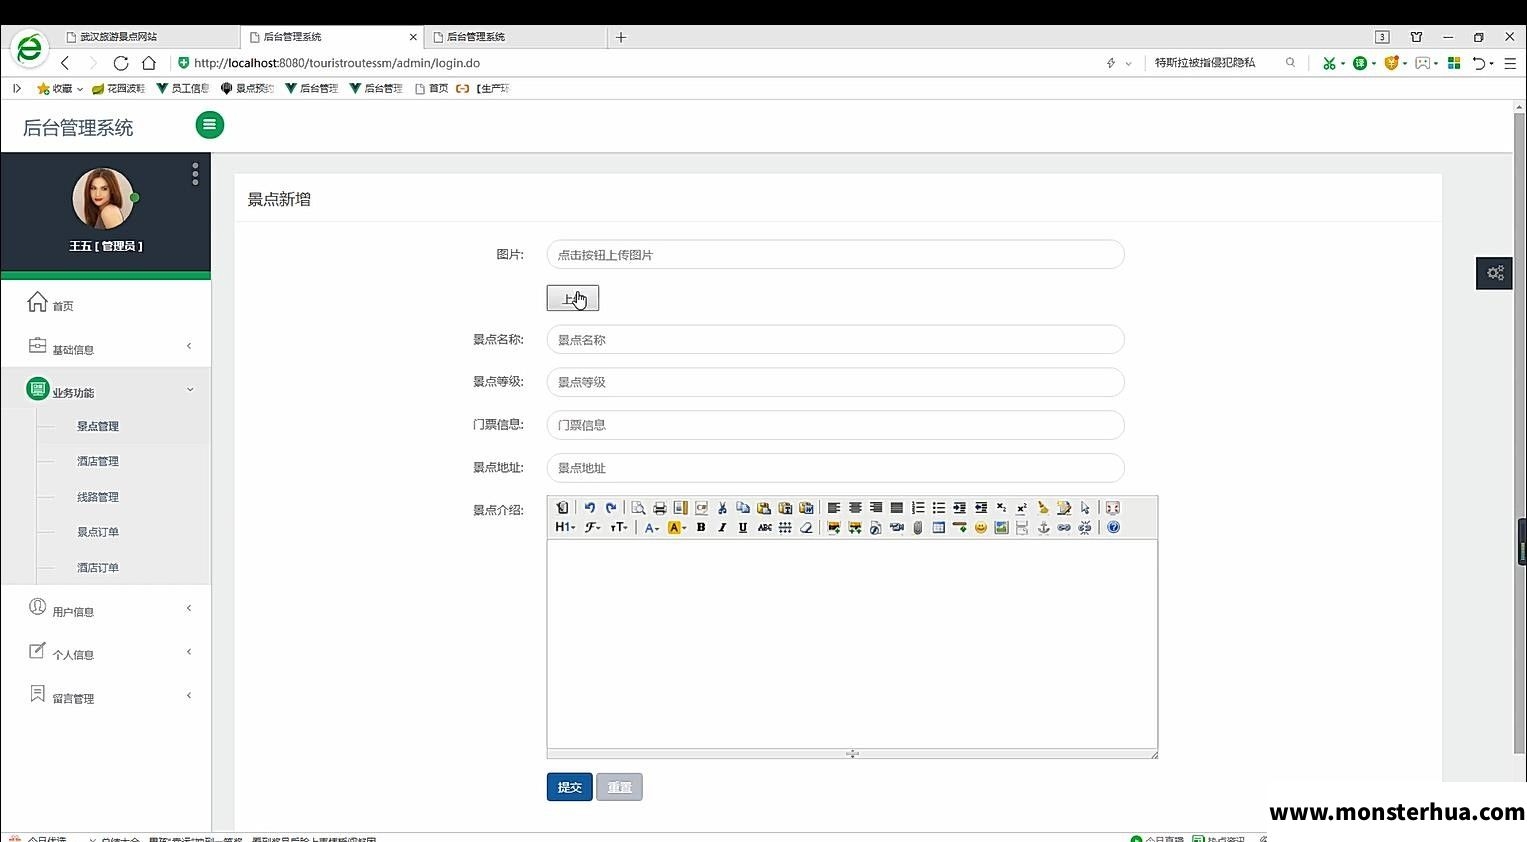Click the 景点地址 input field
Image resolution: width=1527 pixels, height=842 pixels.
tap(835, 468)
